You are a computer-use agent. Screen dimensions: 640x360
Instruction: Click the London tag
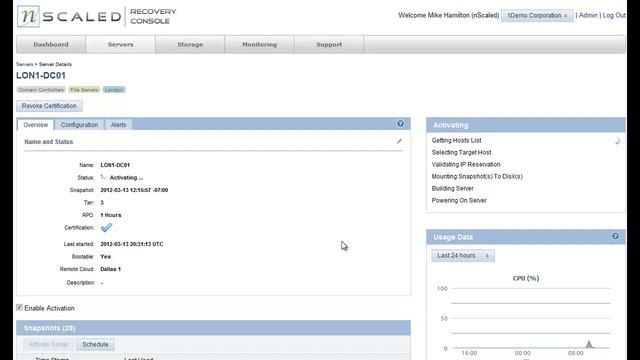point(114,90)
